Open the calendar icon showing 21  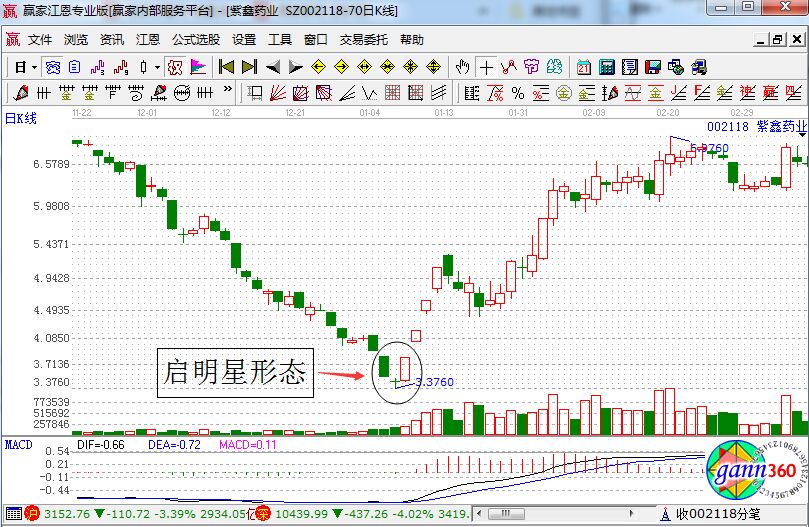584,67
